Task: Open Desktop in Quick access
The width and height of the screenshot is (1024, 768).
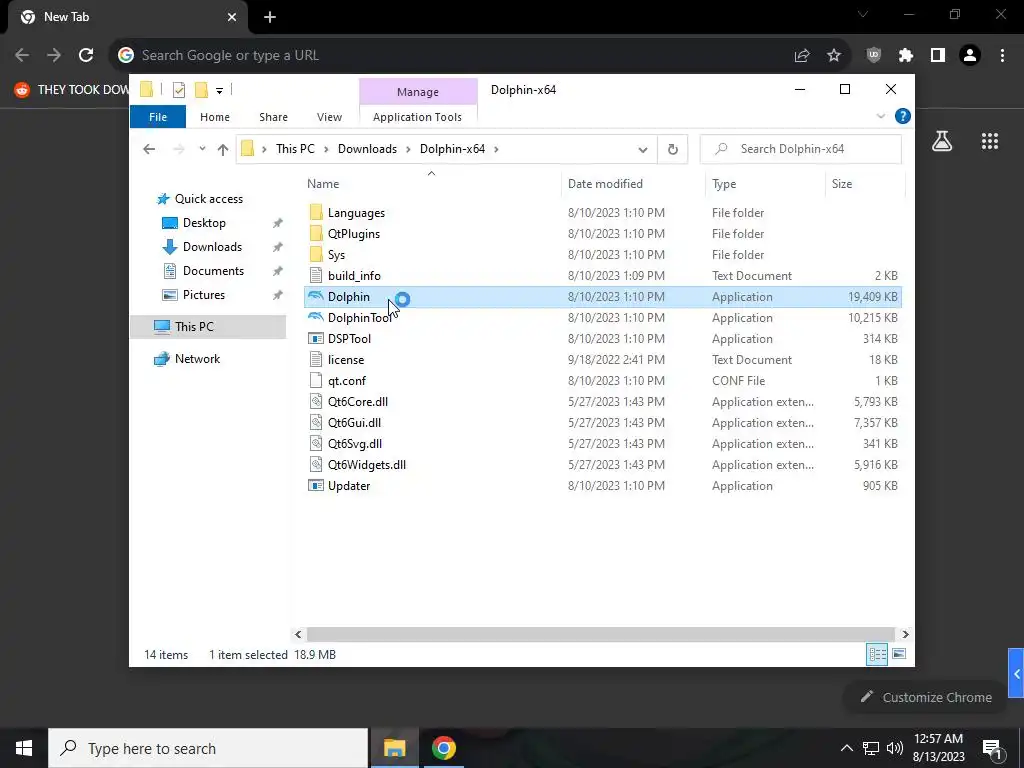Action: [x=204, y=223]
